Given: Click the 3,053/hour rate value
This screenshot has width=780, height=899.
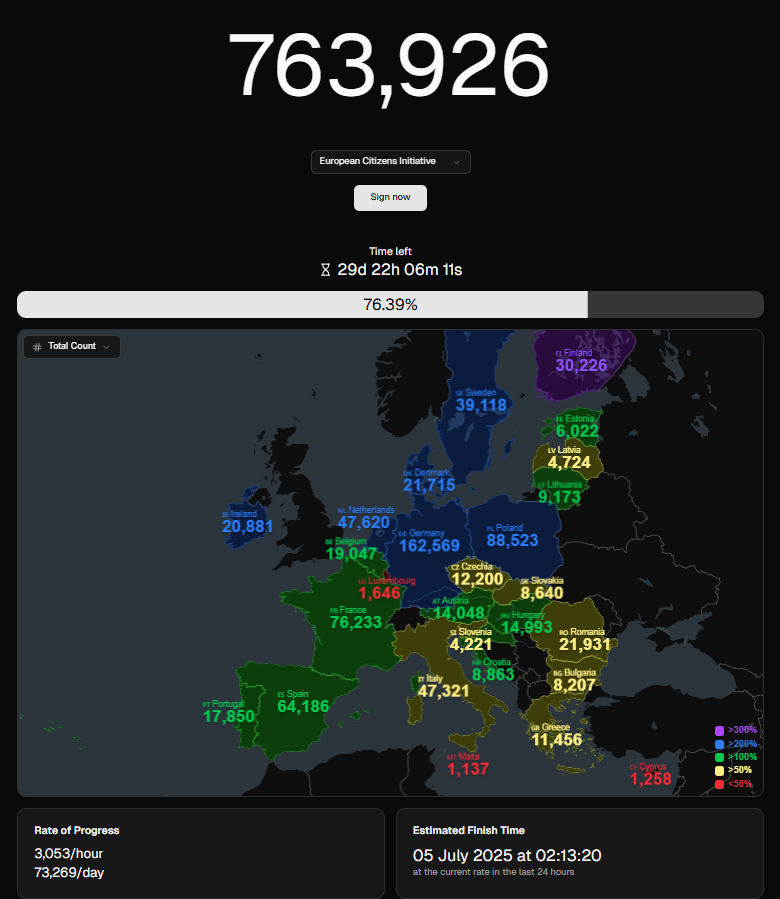Looking at the screenshot, I should pyautogui.click(x=69, y=854).
